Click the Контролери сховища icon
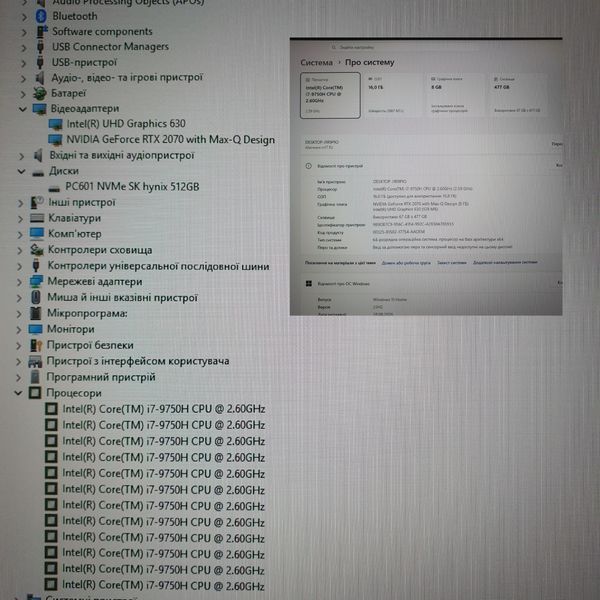The image size is (600, 600). (37, 250)
